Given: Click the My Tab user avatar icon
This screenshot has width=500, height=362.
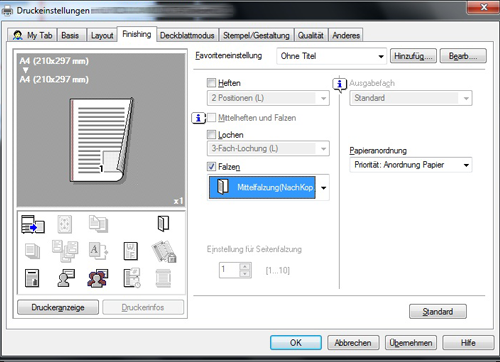Looking at the screenshot, I should click(17, 35).
